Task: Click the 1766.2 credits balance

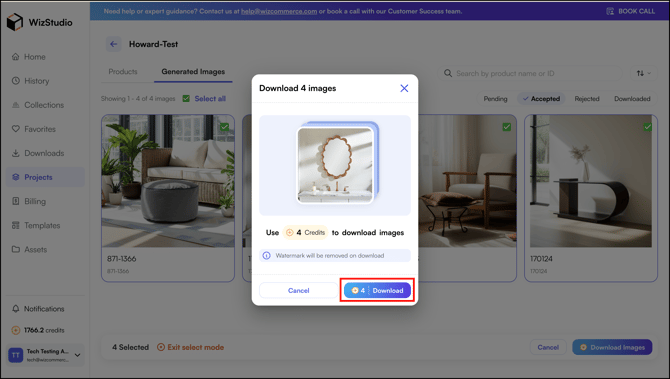Action: [38, 330]
